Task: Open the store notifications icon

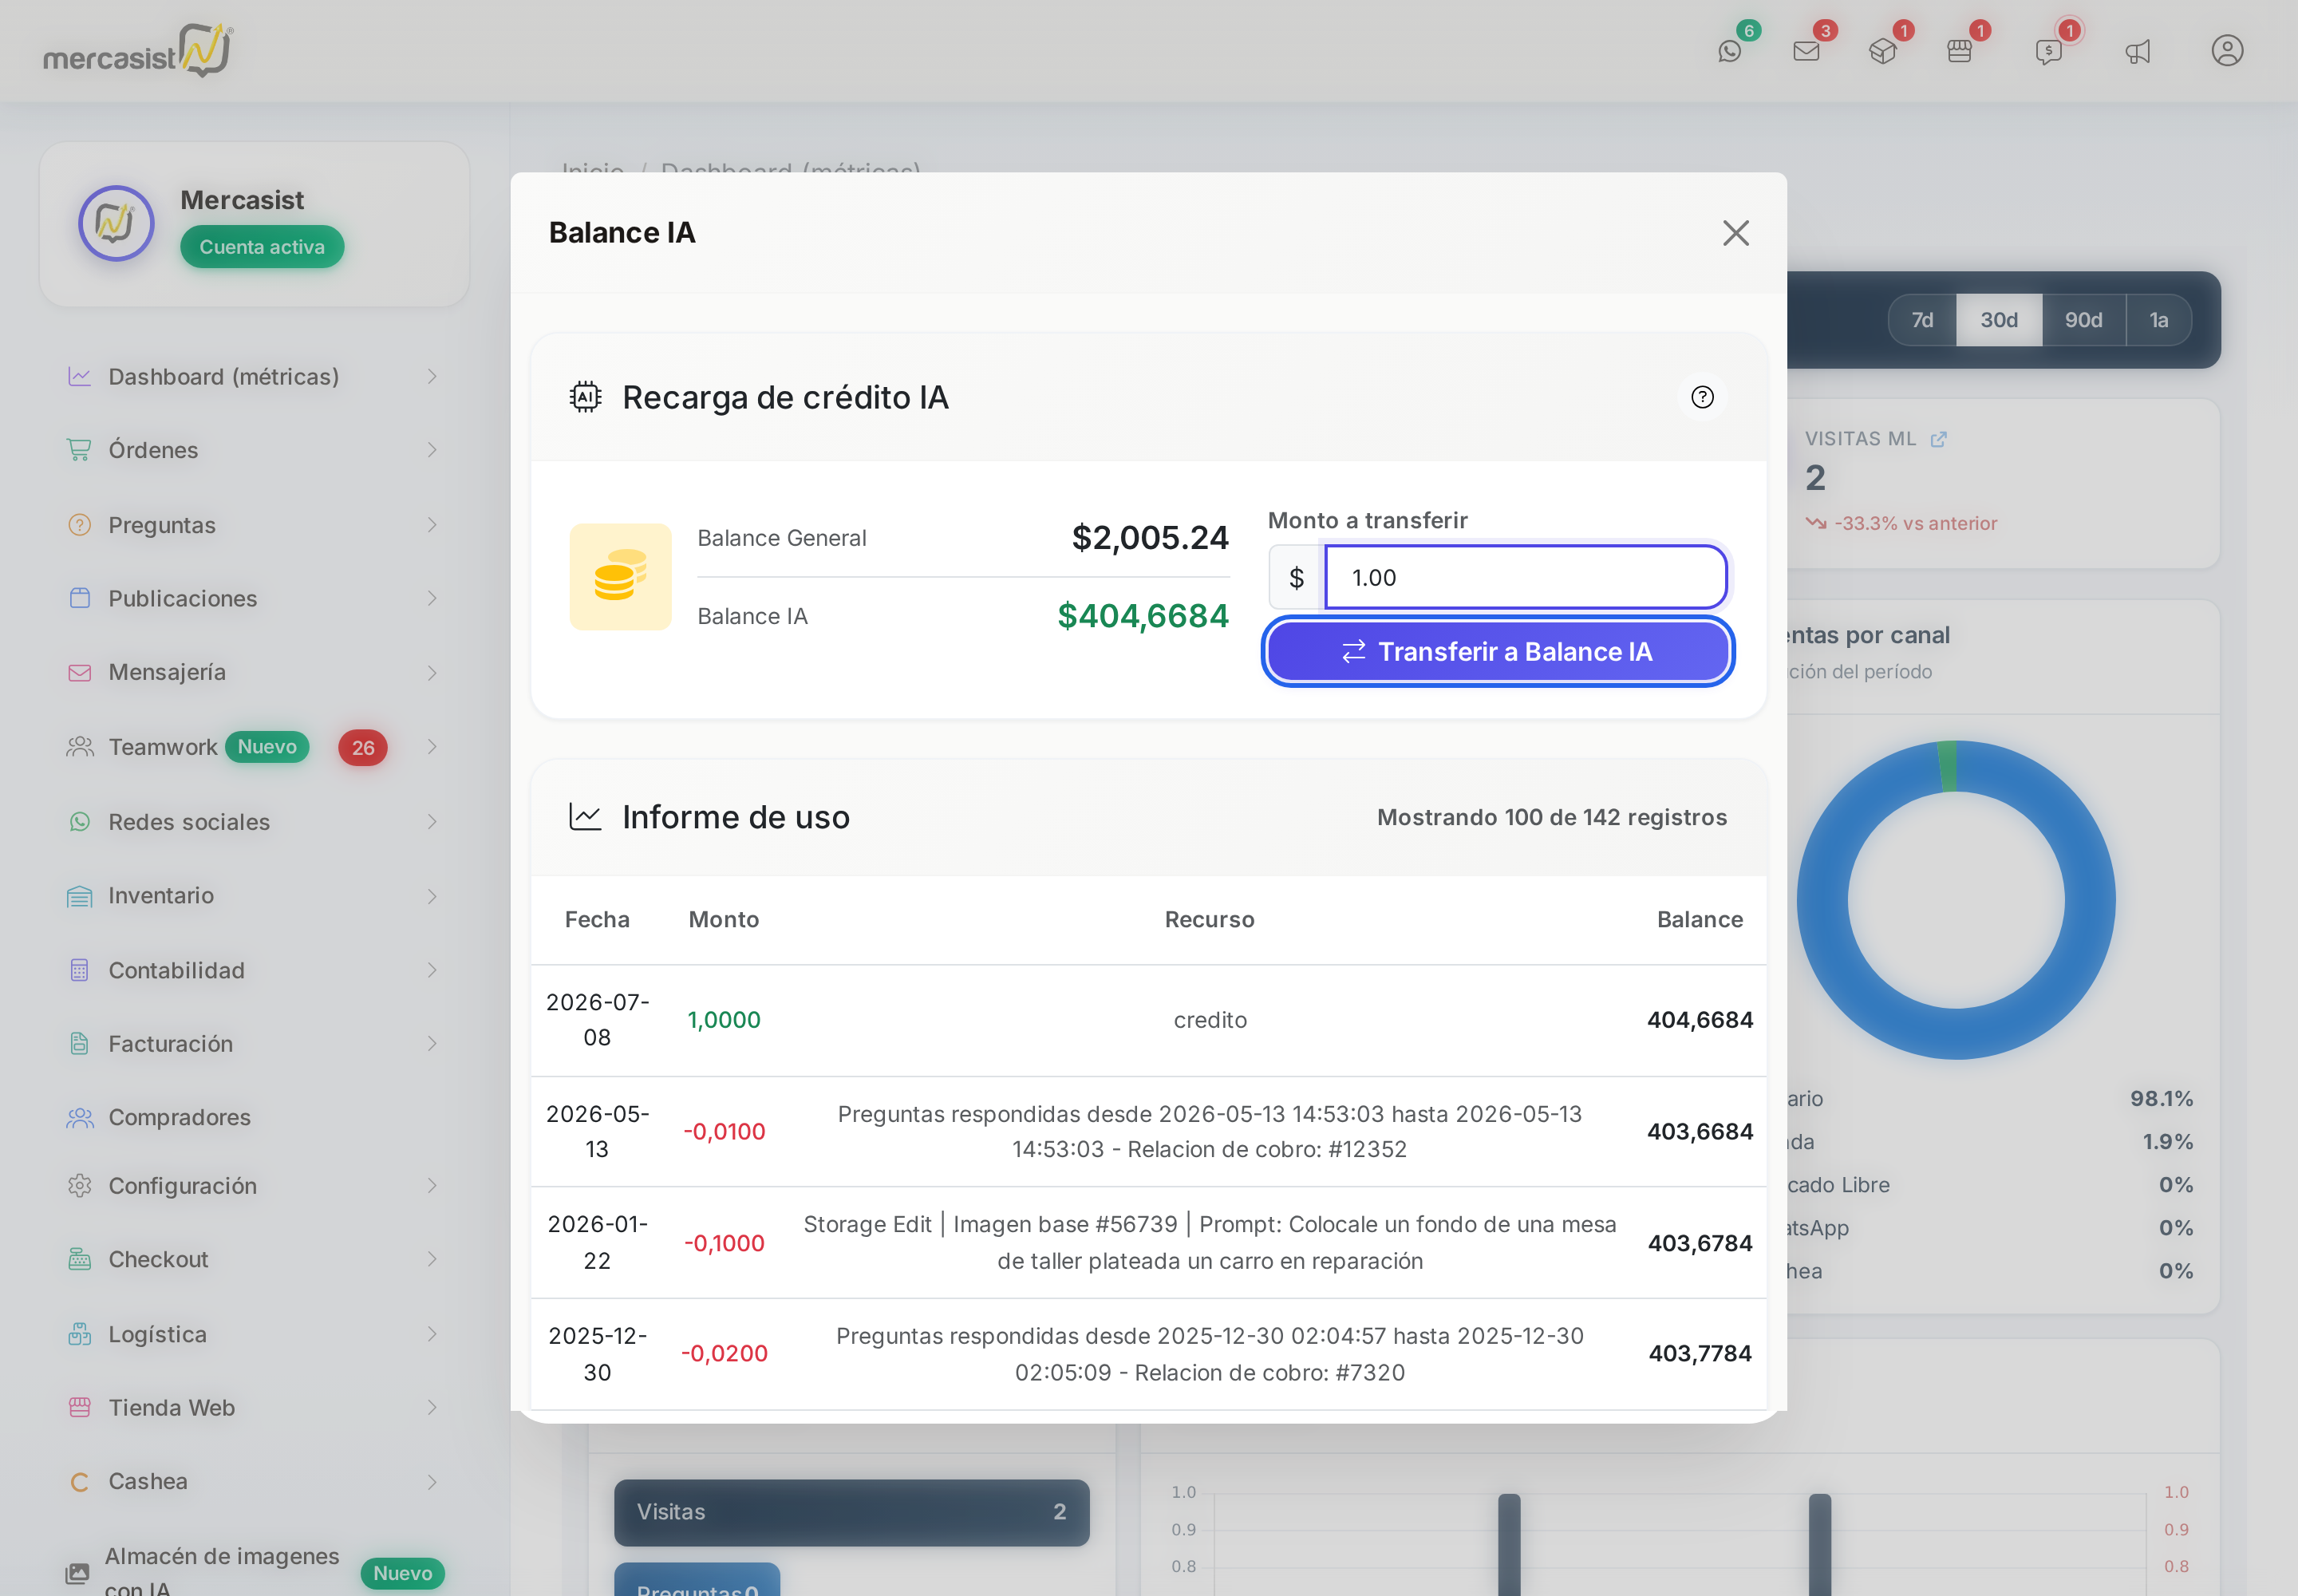Action: (x=1960, y=51)
